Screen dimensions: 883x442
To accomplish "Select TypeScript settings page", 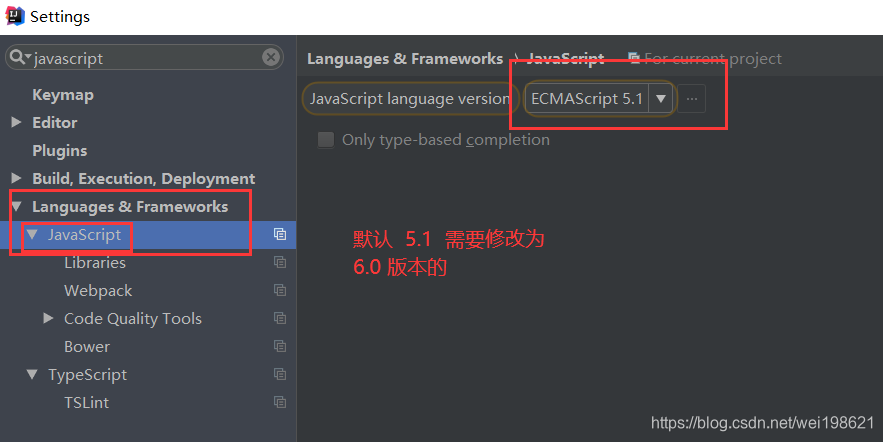I will (x=87, y=375).
